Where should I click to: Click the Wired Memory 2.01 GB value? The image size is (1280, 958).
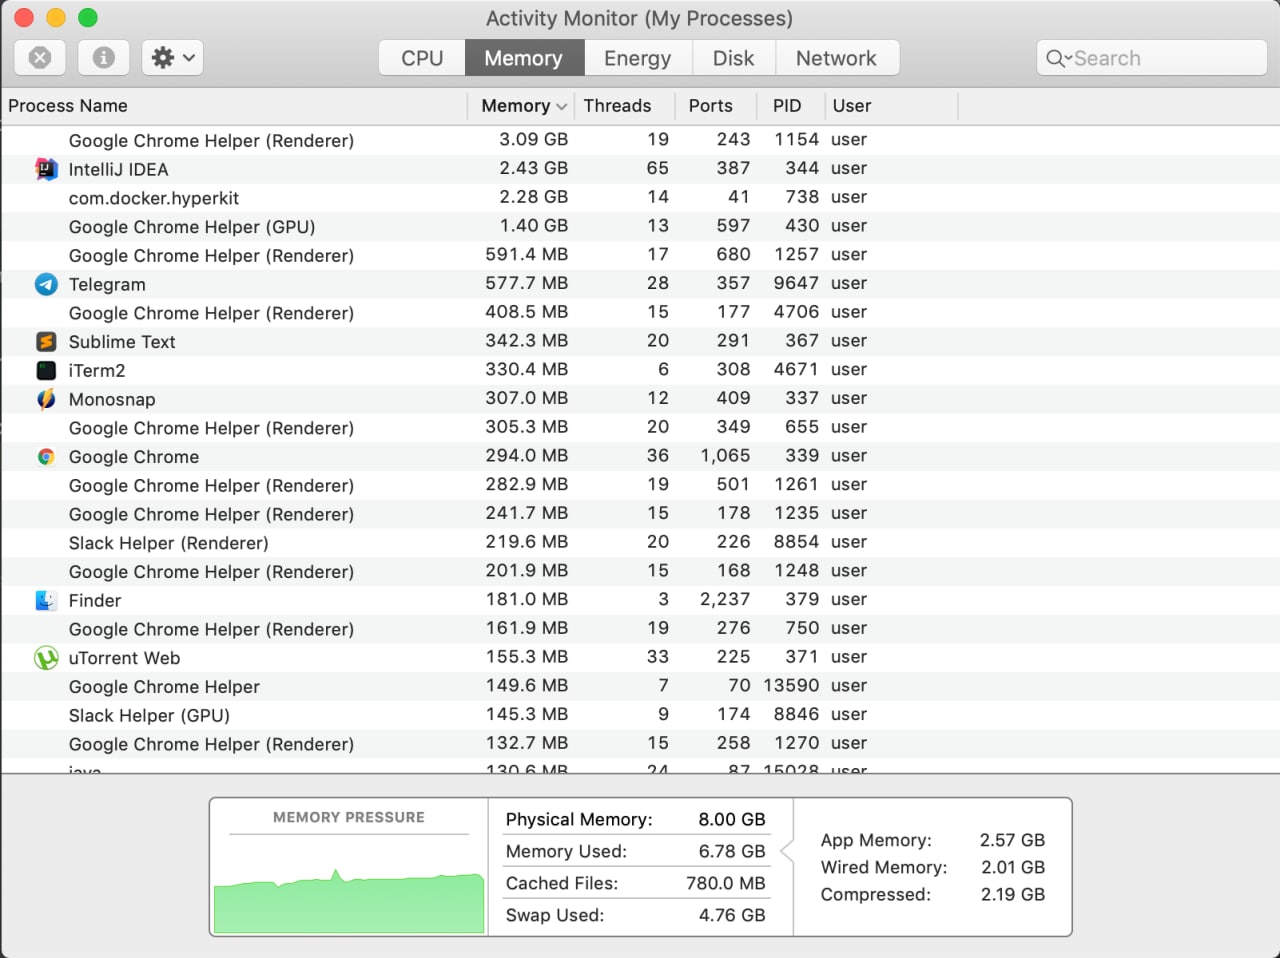(x=1013, y=867)
